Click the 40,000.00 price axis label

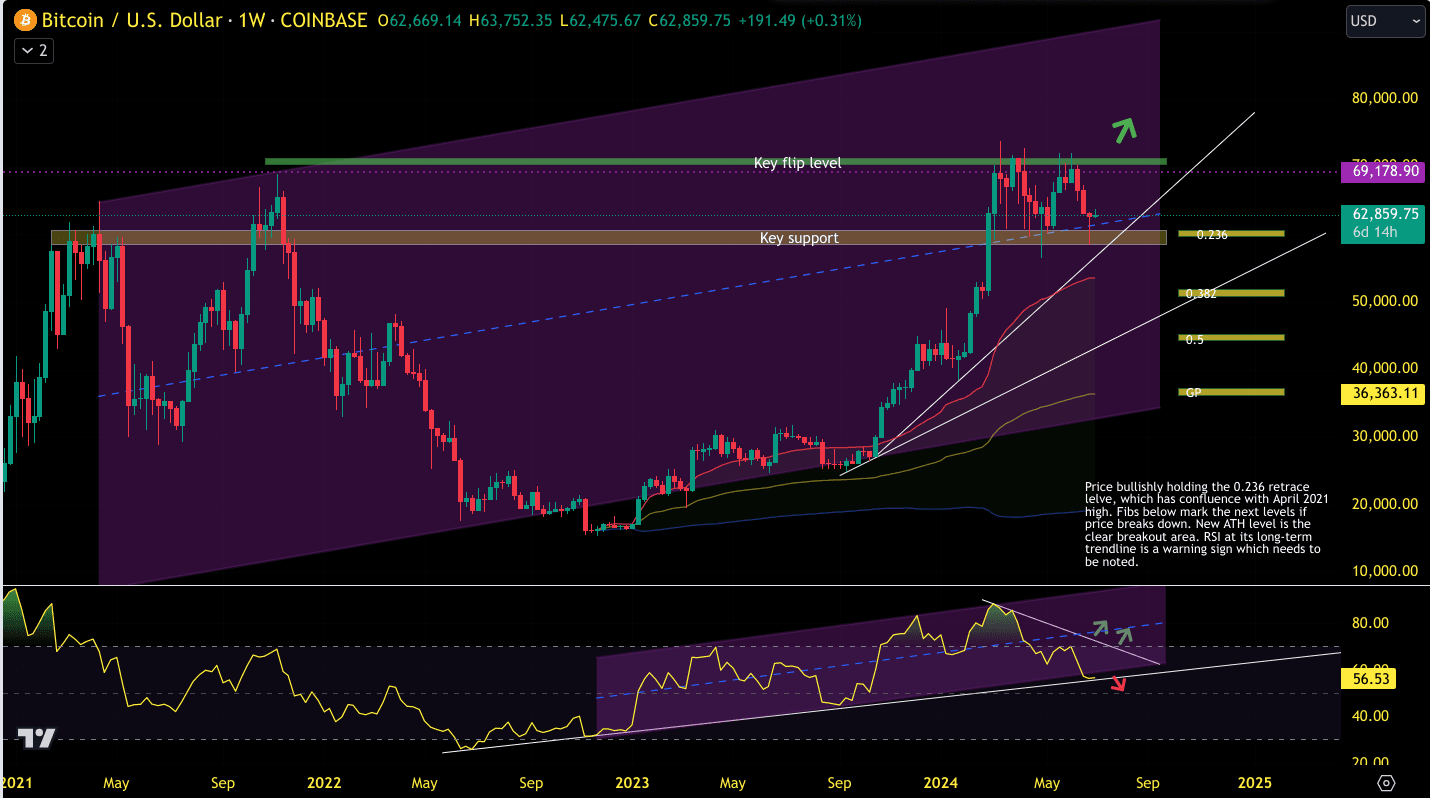[1385, 368]
